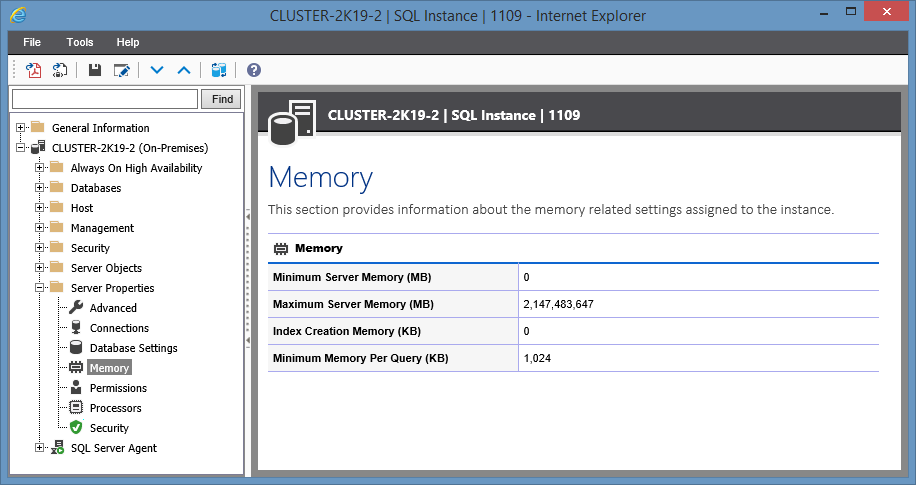
Task: Click the Database Settings cylinder icon
Action: pos(76,348)
